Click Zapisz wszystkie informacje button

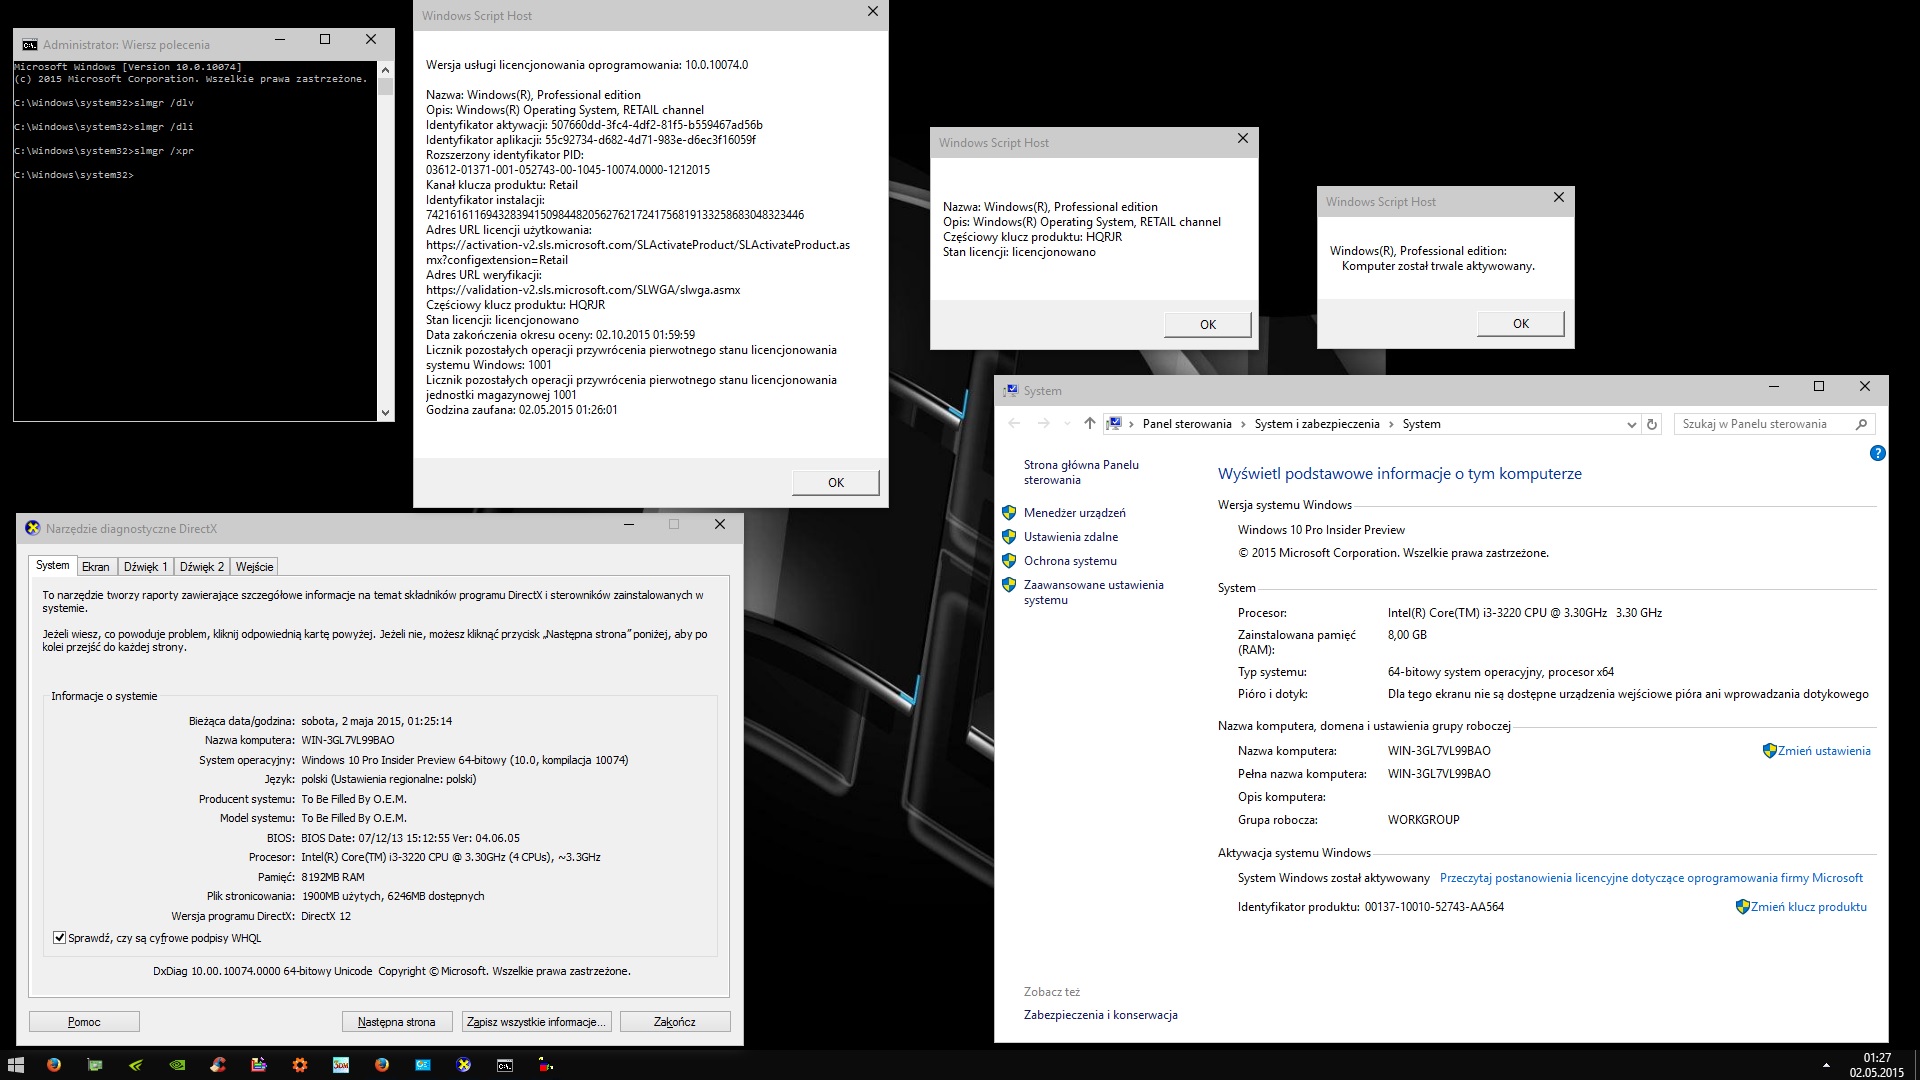point(536,1022)
